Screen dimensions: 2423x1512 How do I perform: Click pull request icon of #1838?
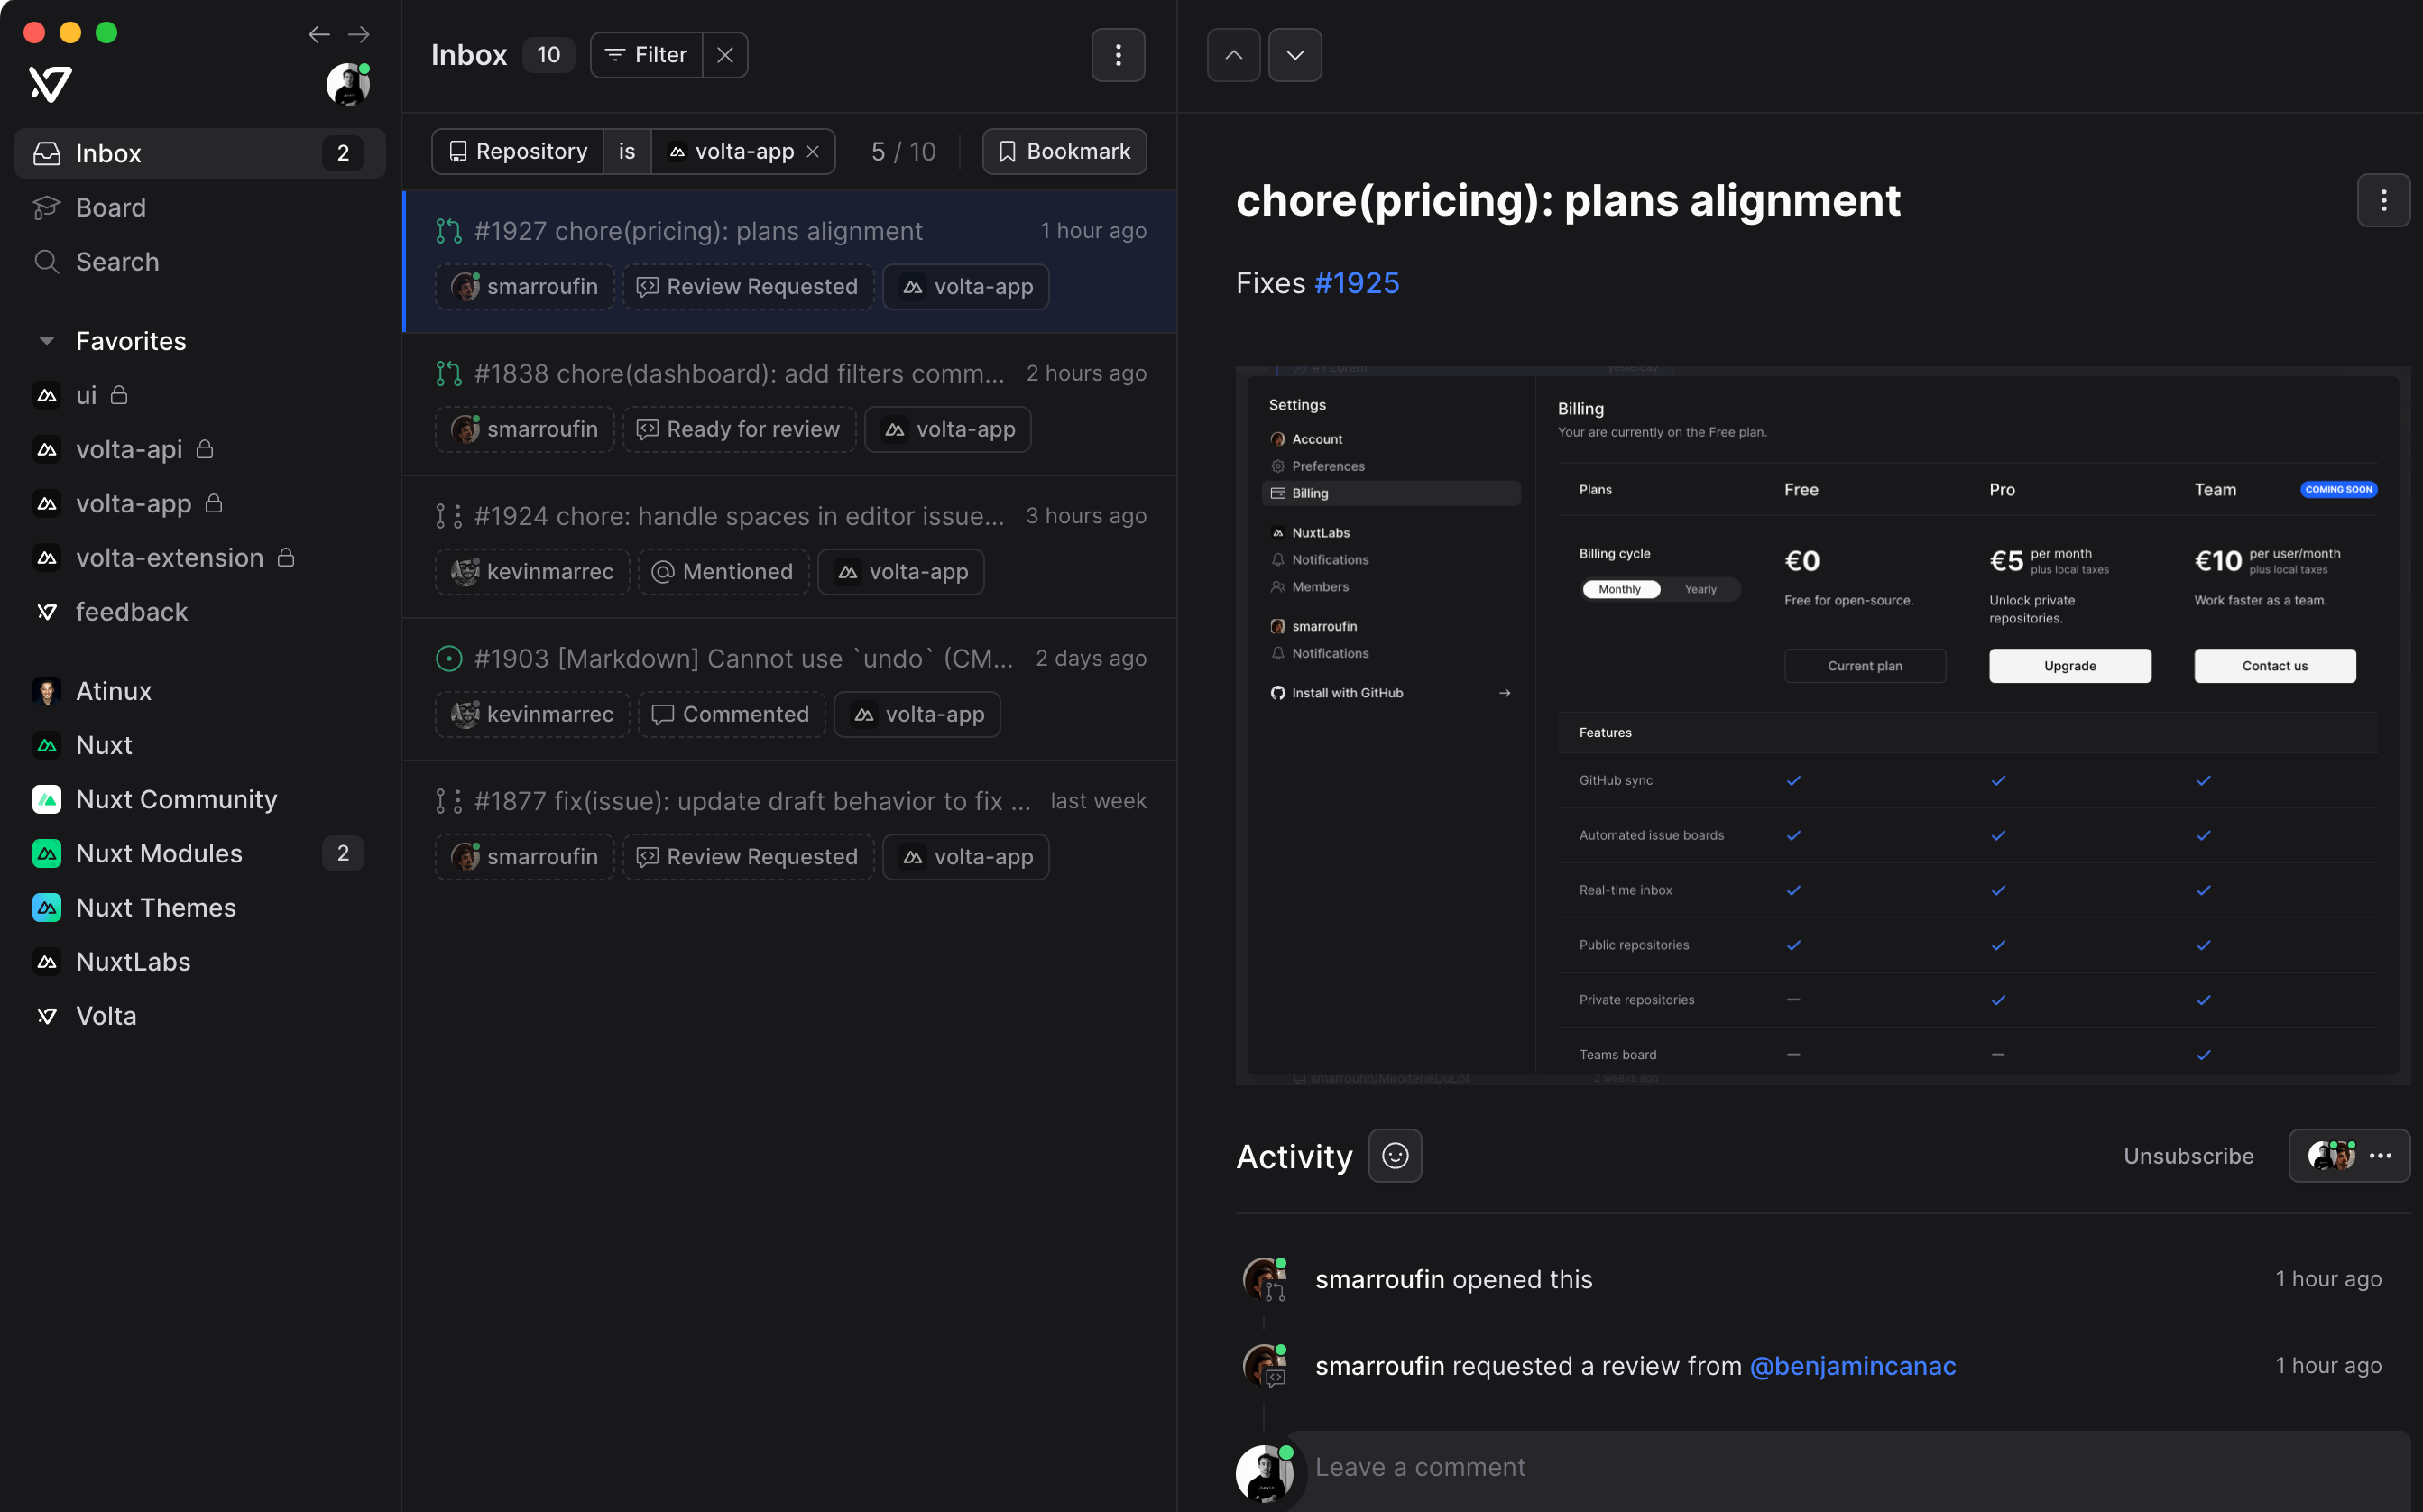[x=449, y=374]
